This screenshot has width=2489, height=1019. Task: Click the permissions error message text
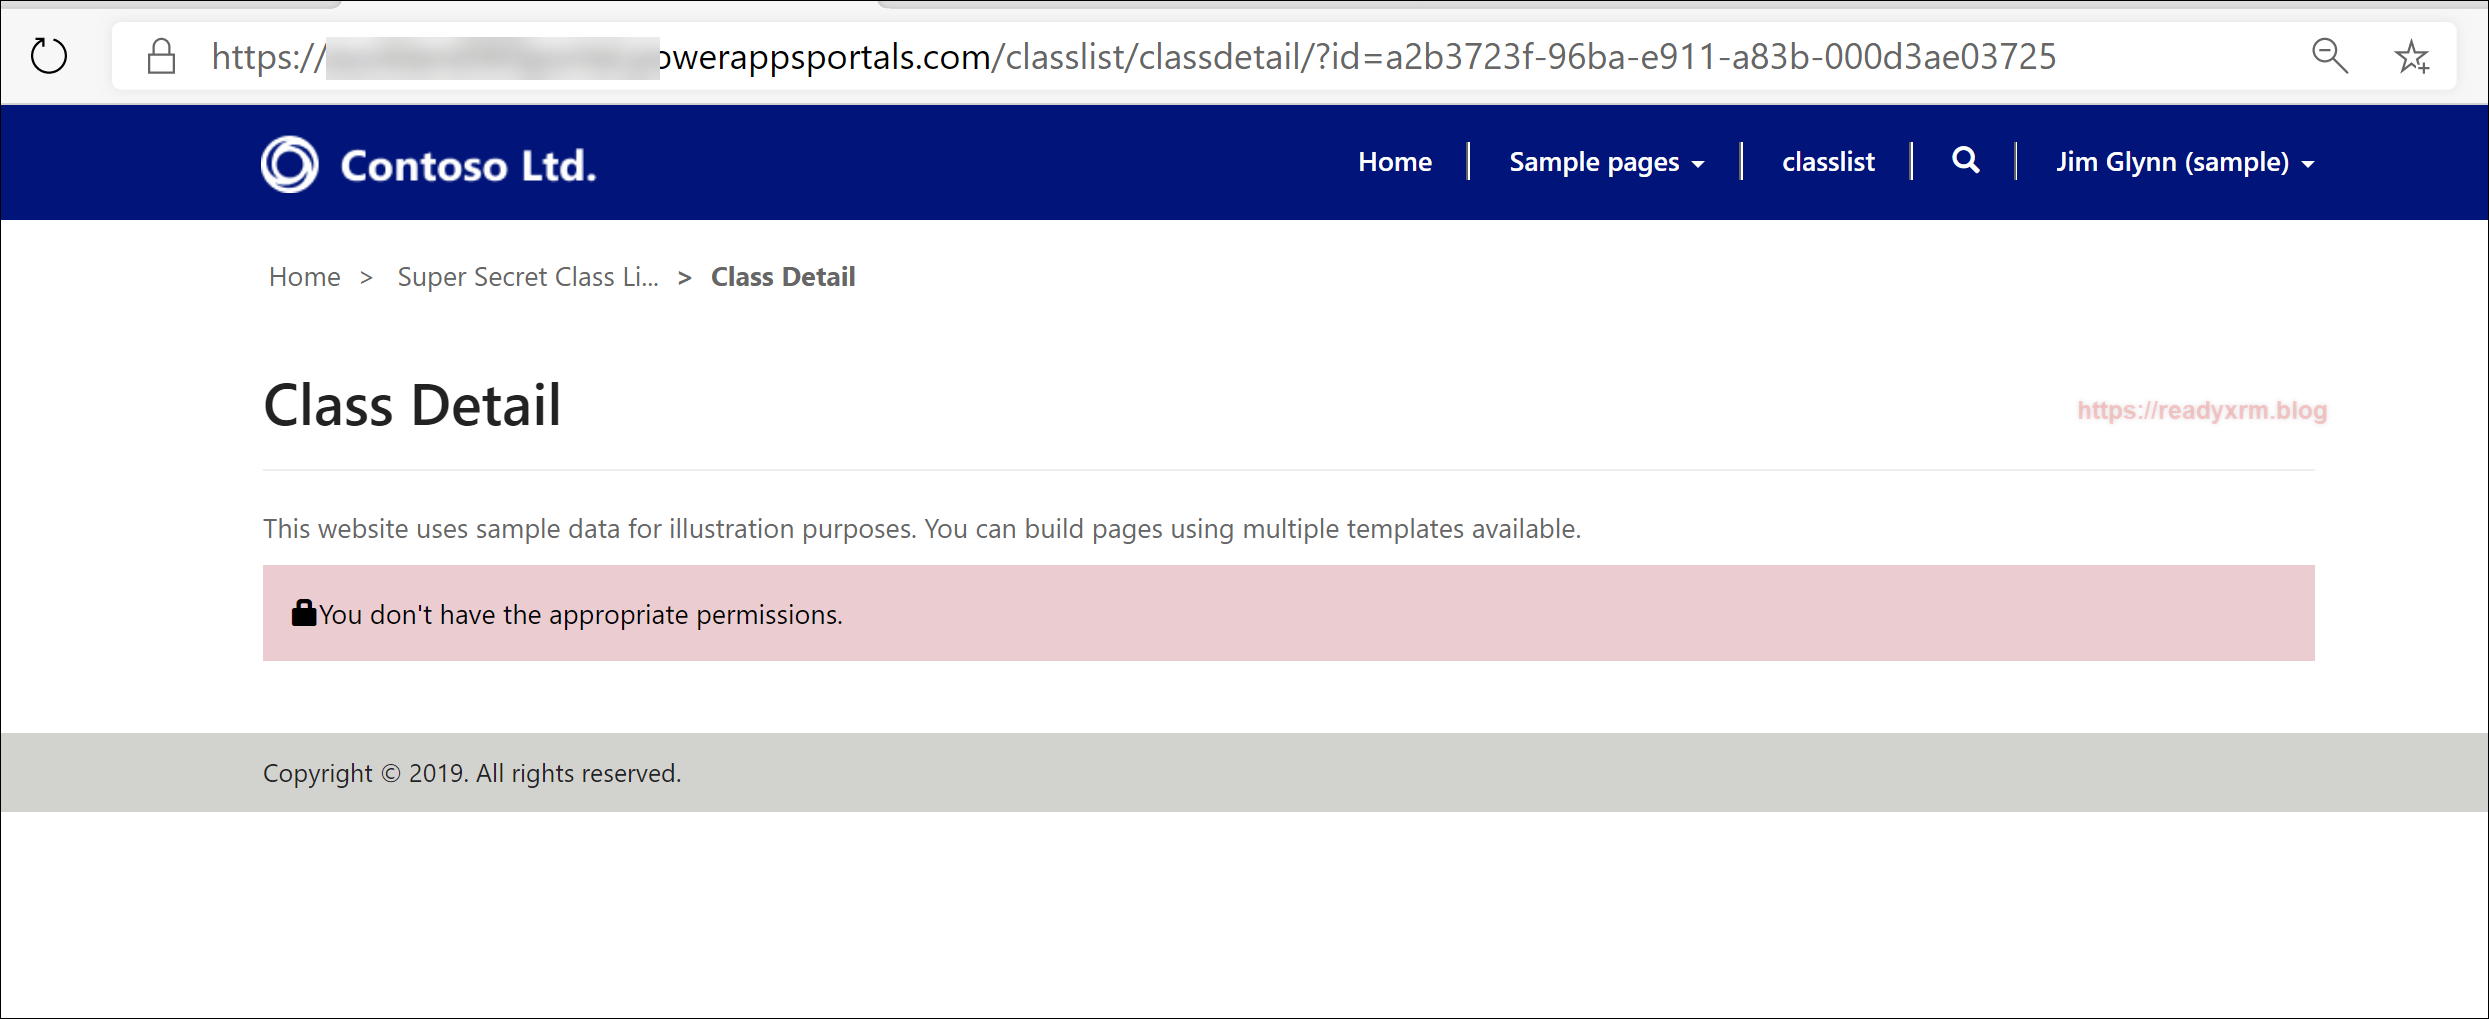pos(581,615)
